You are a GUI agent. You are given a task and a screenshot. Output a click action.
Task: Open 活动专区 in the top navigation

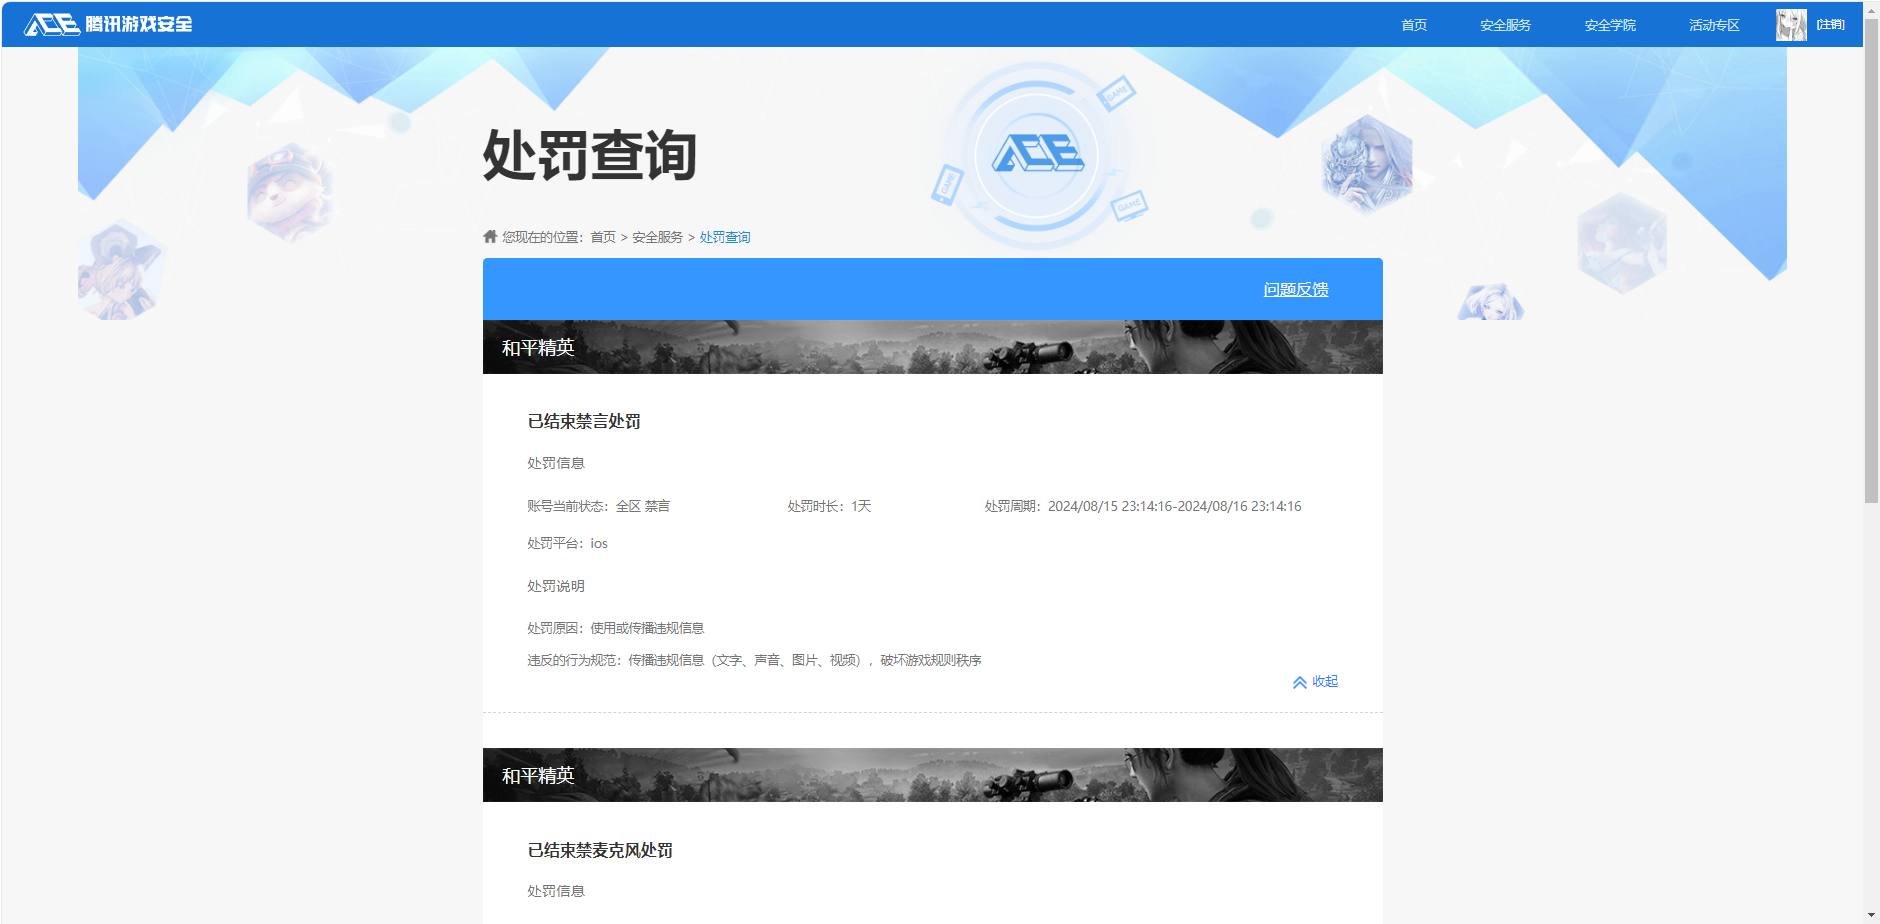(x=1714, y=25)
